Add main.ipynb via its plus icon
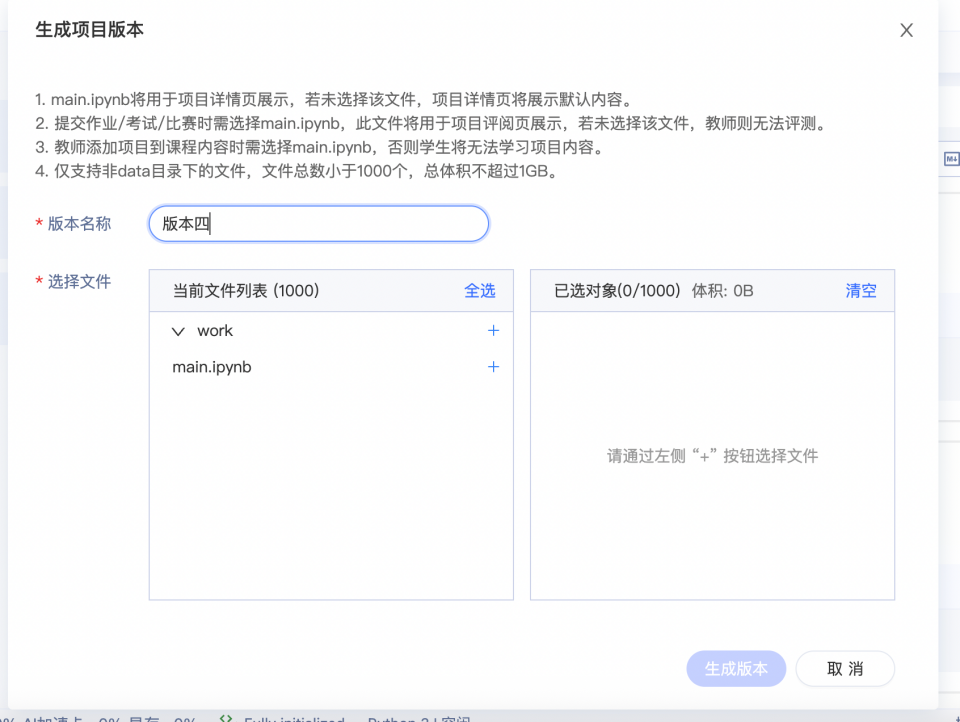The width and height of the screenshot is (960, 722). click(x=492, y=367)
